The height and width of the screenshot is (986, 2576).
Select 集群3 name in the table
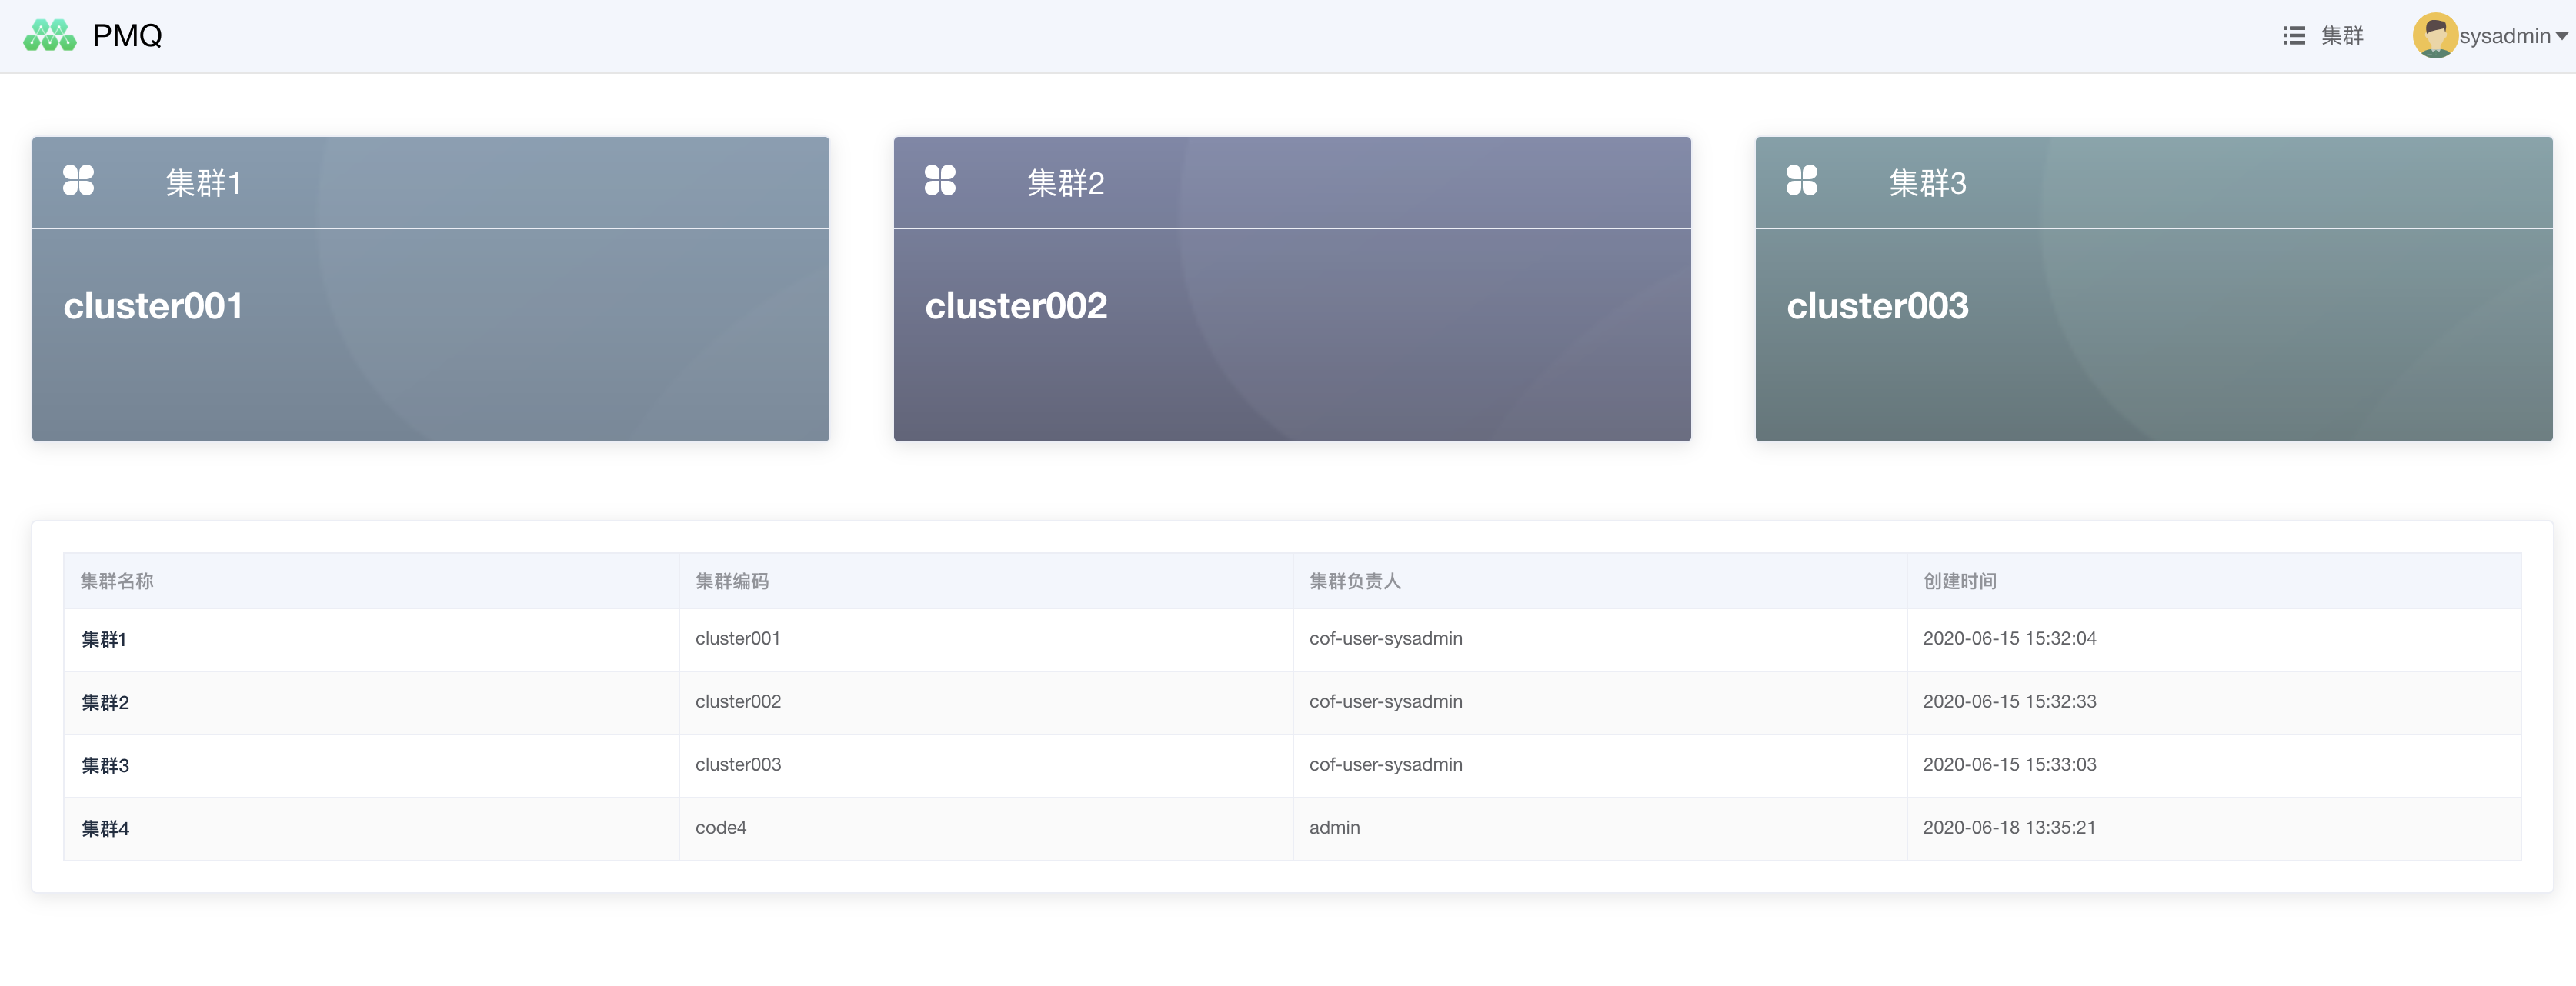click(x=105, y=766)
